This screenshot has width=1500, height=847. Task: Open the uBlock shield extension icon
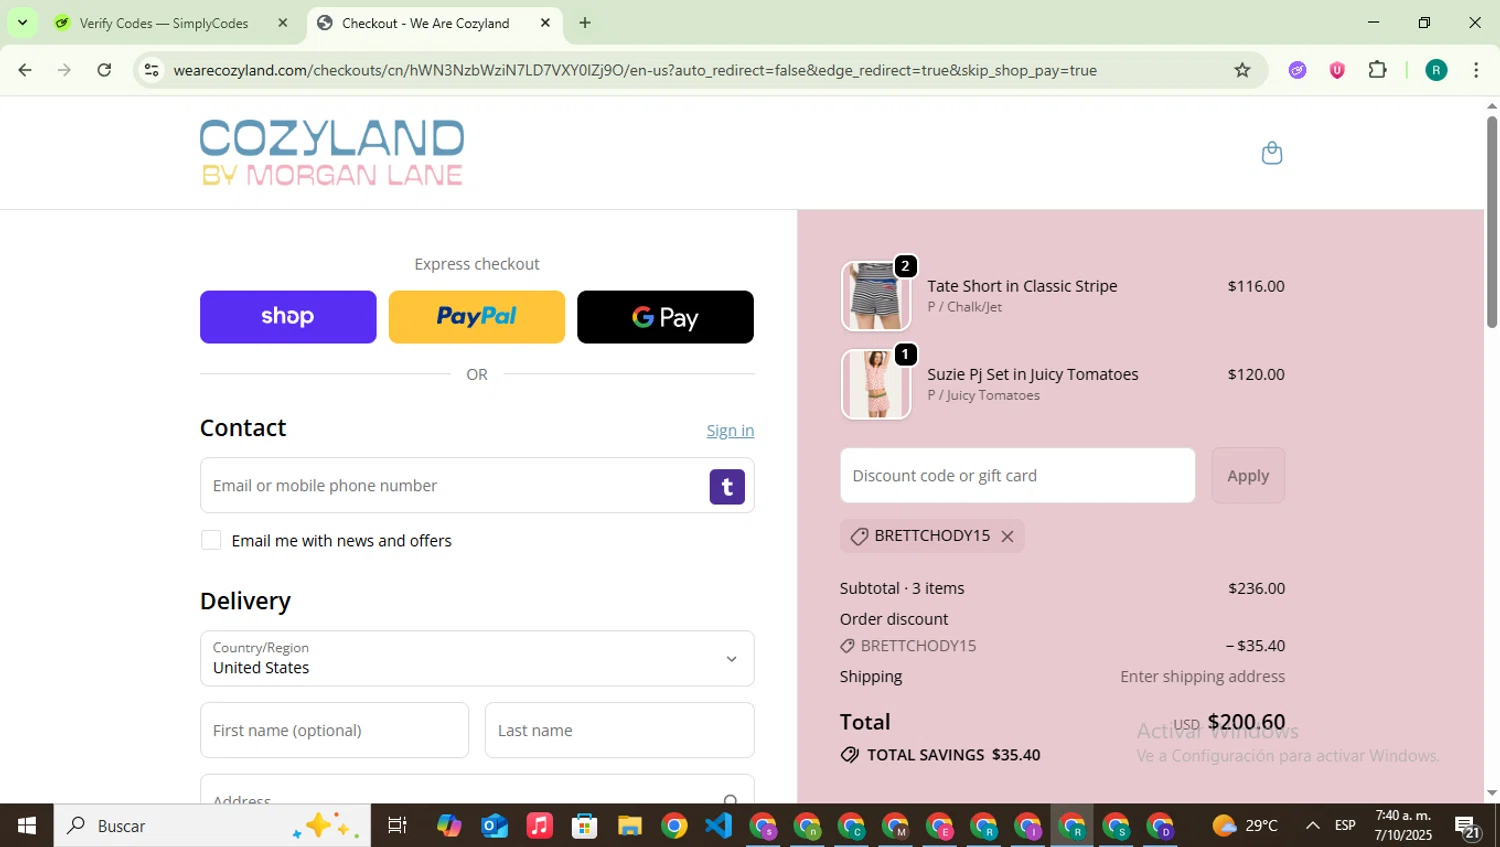click(1337, 70)
